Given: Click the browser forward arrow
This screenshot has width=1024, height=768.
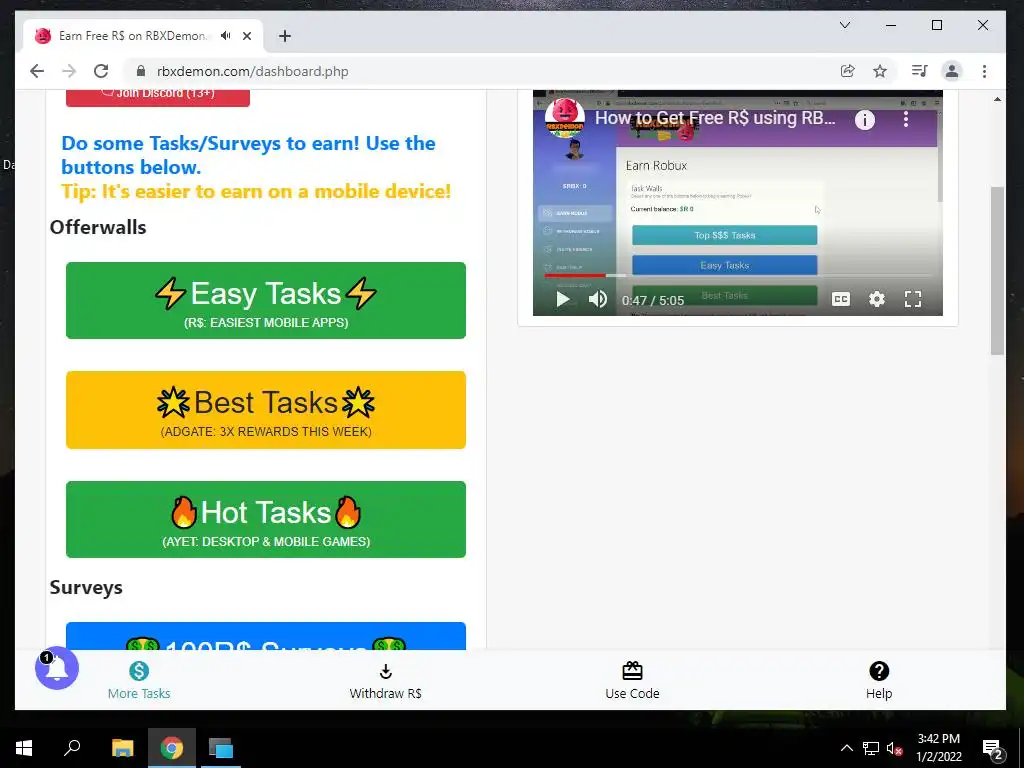Looking at the screenshot, I should 69,71.
